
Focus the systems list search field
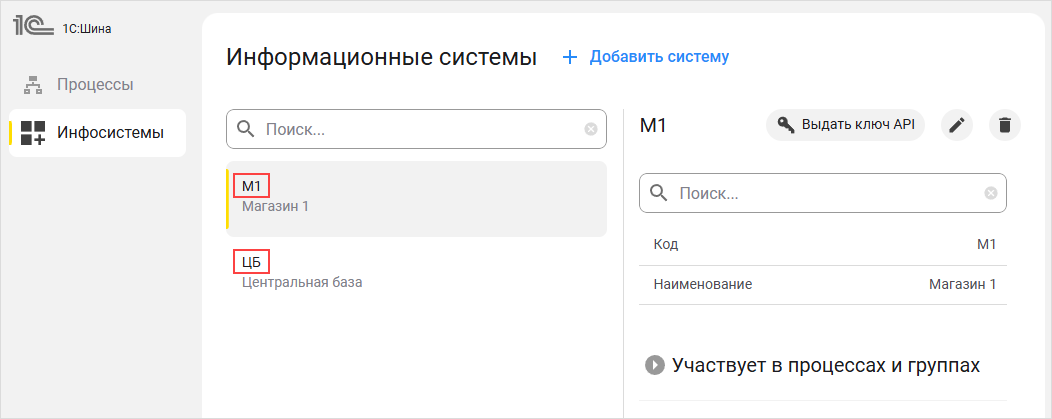[420, 129]
